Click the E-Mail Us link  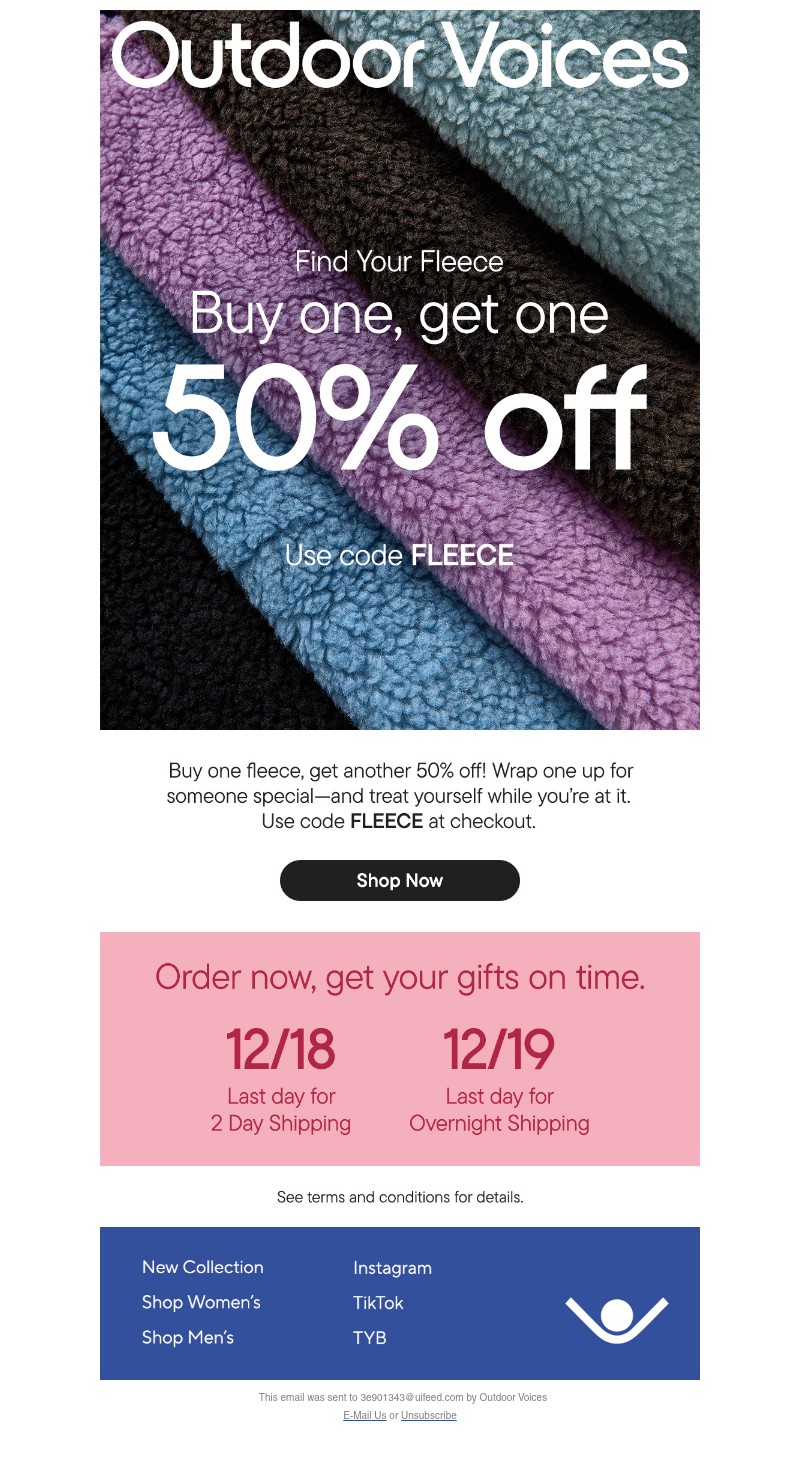pos(364,1415)
